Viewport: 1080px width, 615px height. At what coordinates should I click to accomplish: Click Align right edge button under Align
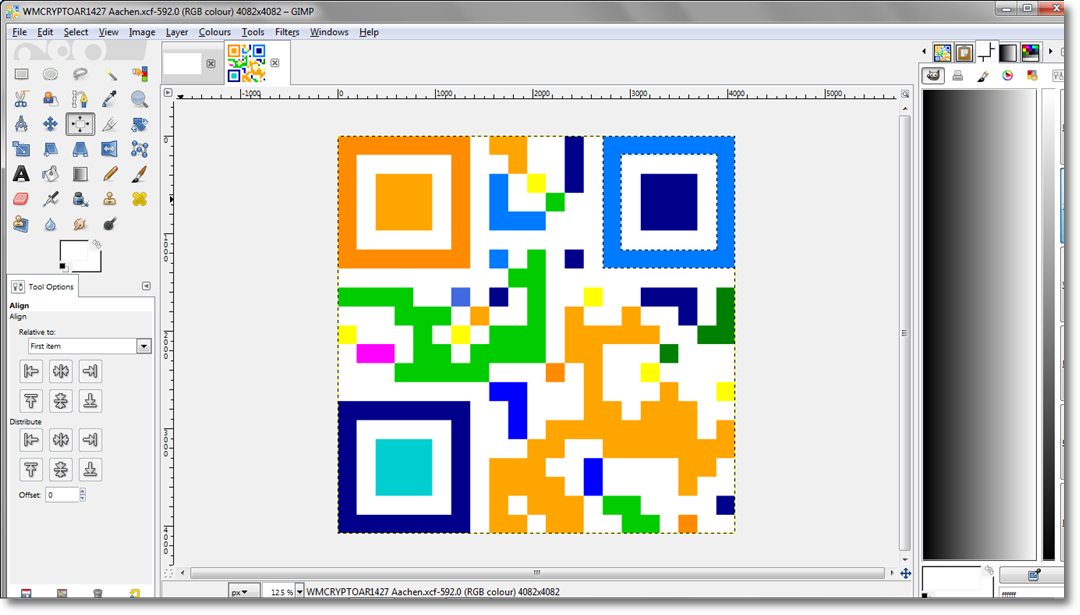90,371
